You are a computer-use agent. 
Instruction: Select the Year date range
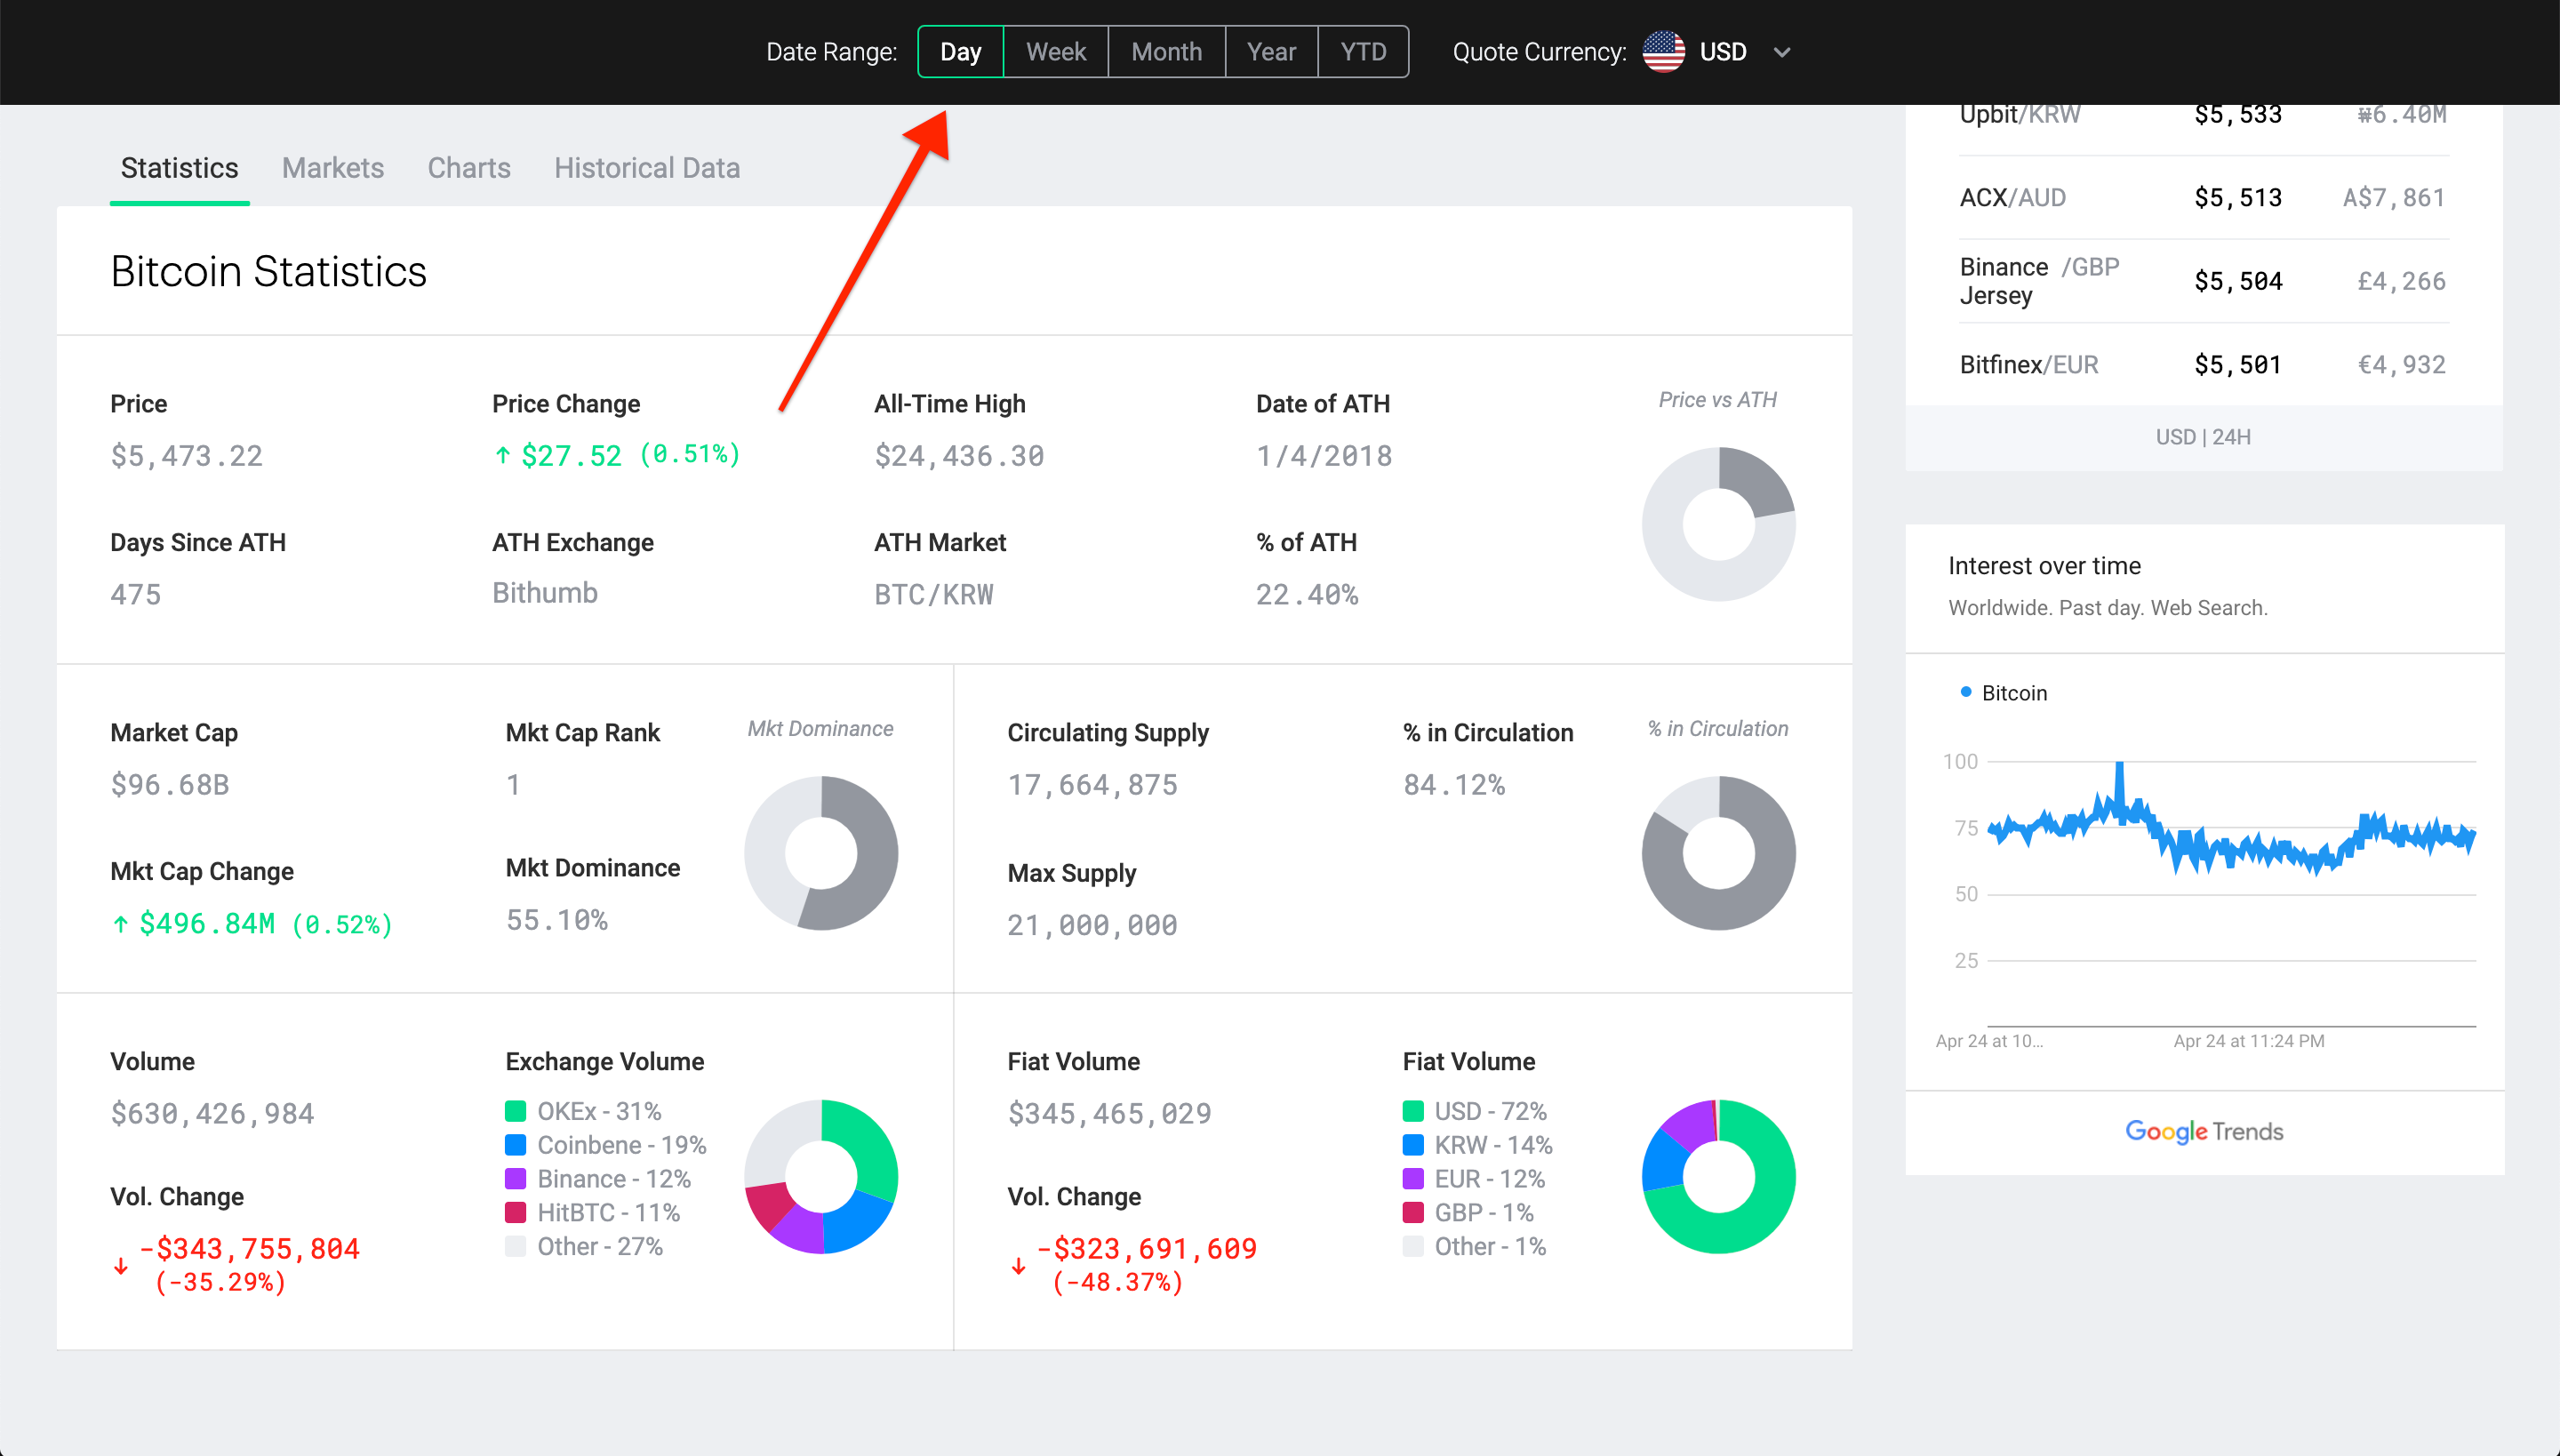pos(1271,52)
